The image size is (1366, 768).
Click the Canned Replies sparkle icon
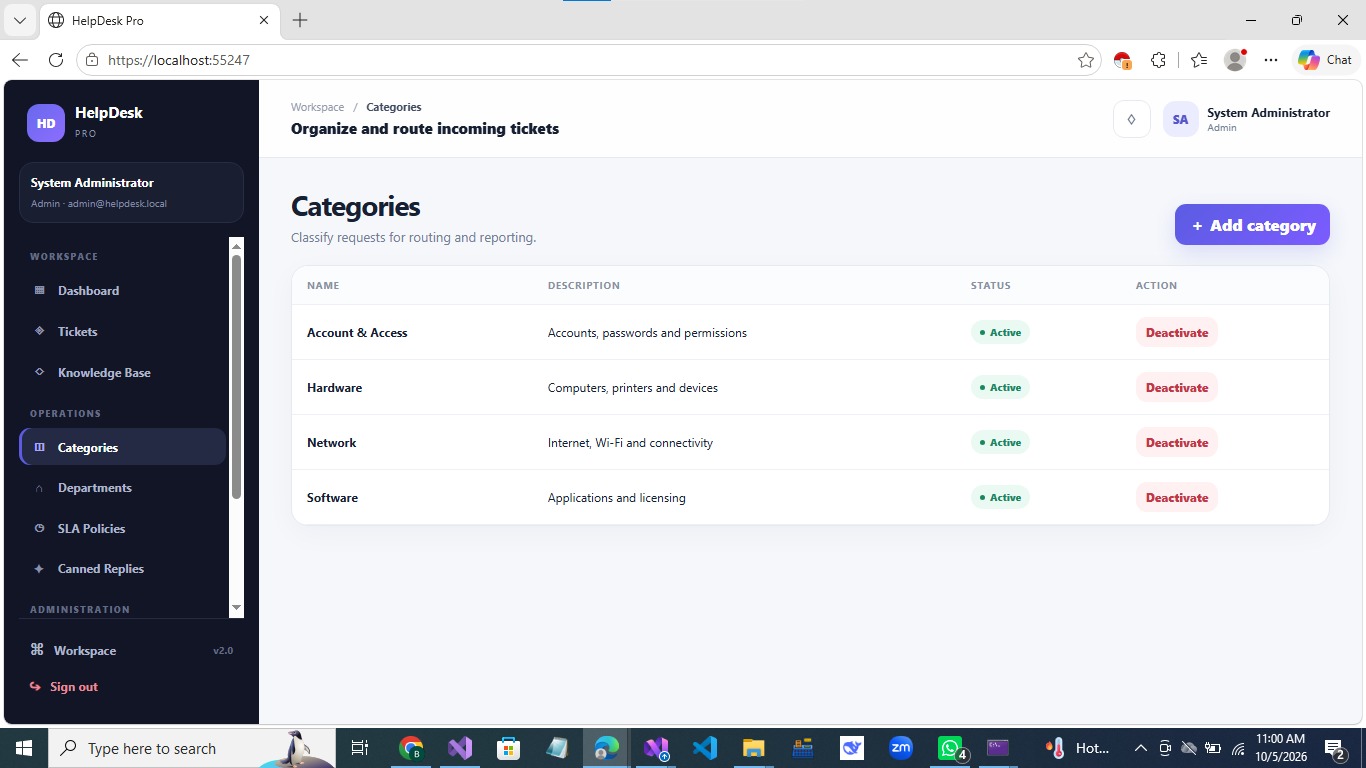[x=40, y=569]
